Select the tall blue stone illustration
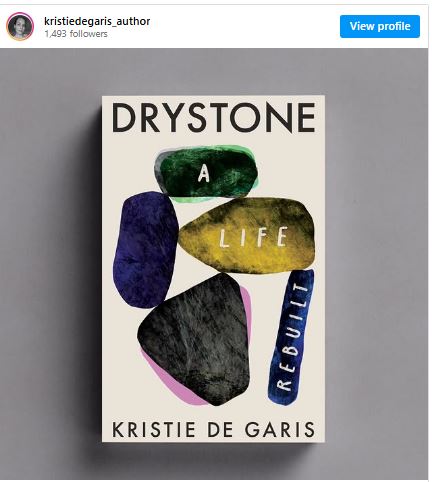This screenshot has height=482, width=432. [x=291, y=337]
